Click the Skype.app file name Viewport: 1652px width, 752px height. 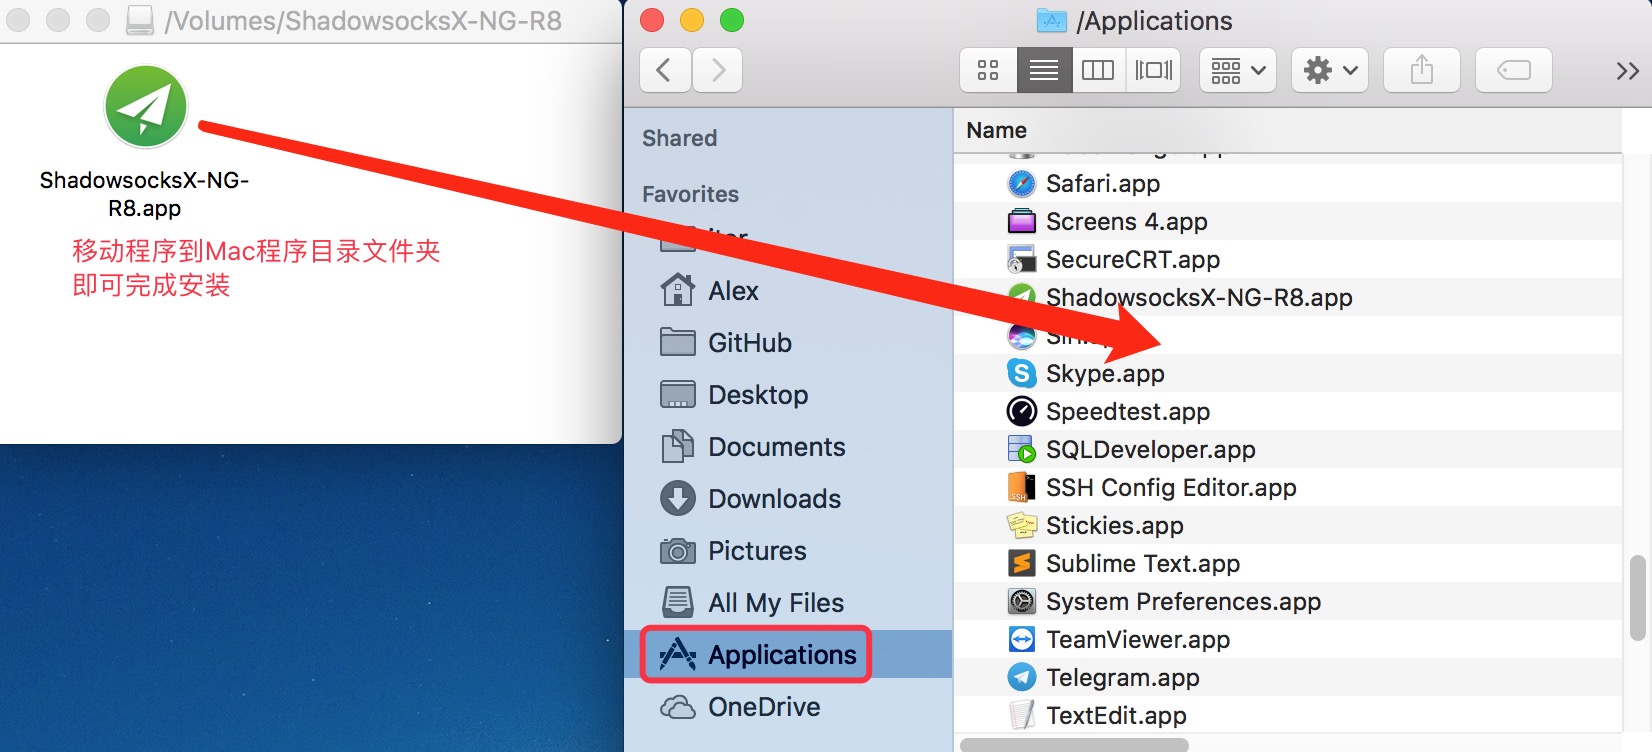(1105, 374)
